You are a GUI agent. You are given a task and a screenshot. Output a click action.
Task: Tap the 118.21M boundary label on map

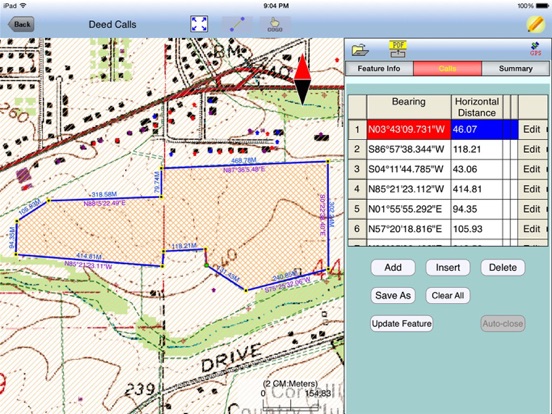click(x=184, y=246)
